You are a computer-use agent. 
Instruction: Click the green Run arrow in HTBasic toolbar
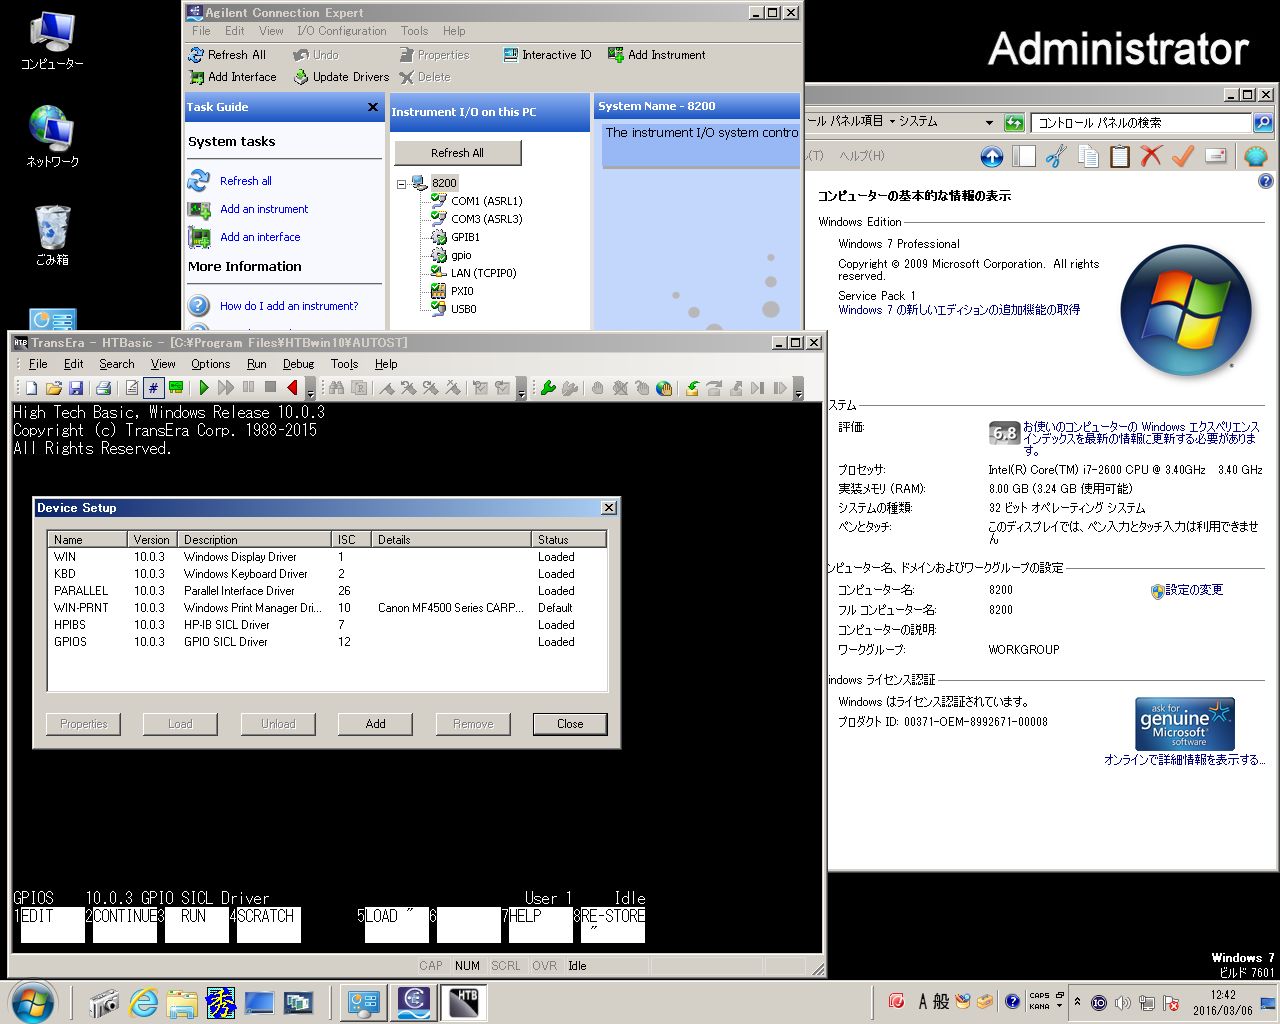click(x=204, y=388)
